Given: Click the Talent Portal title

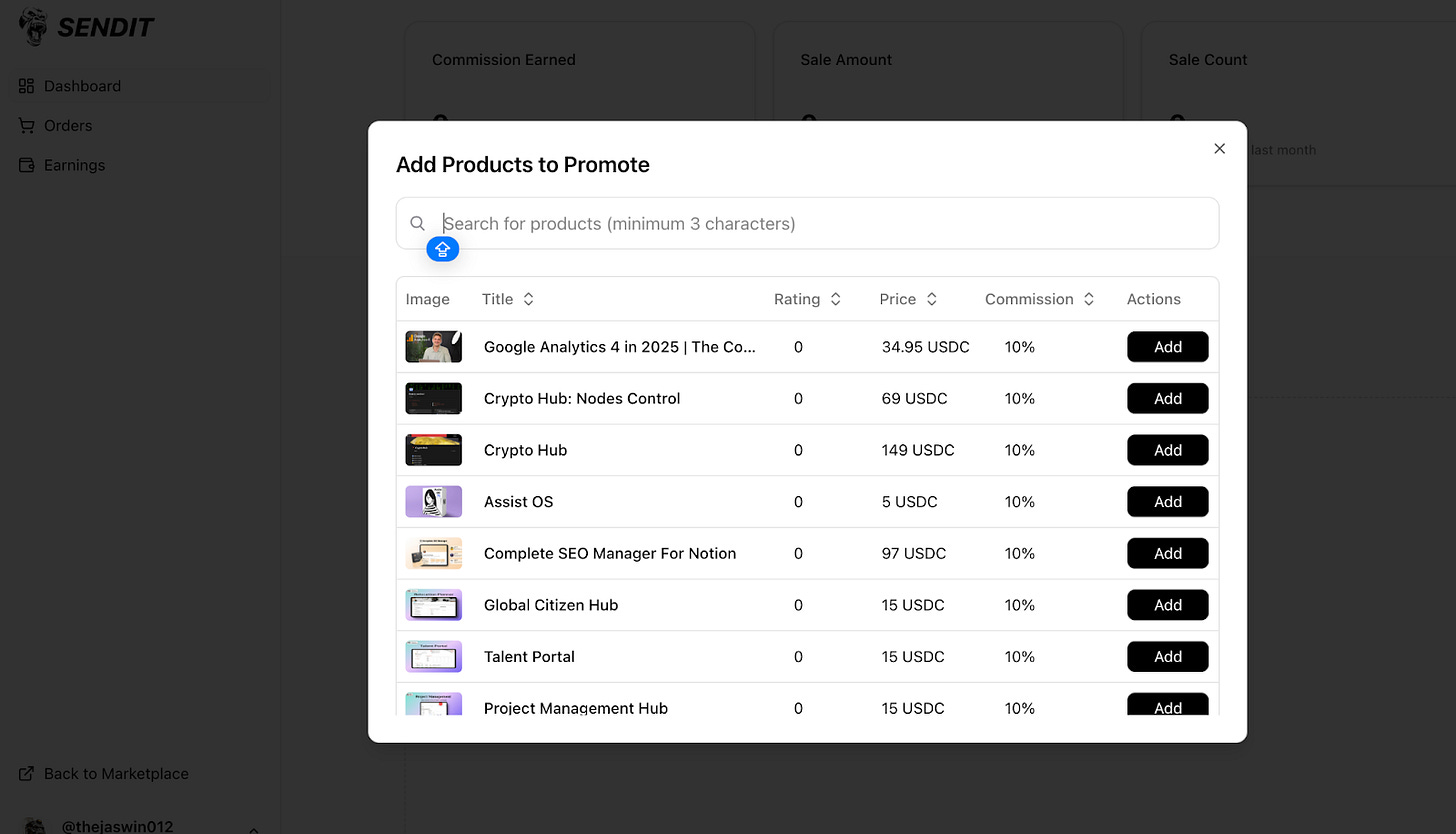Looking at the screenshot, I should click(x=529, y=657).
